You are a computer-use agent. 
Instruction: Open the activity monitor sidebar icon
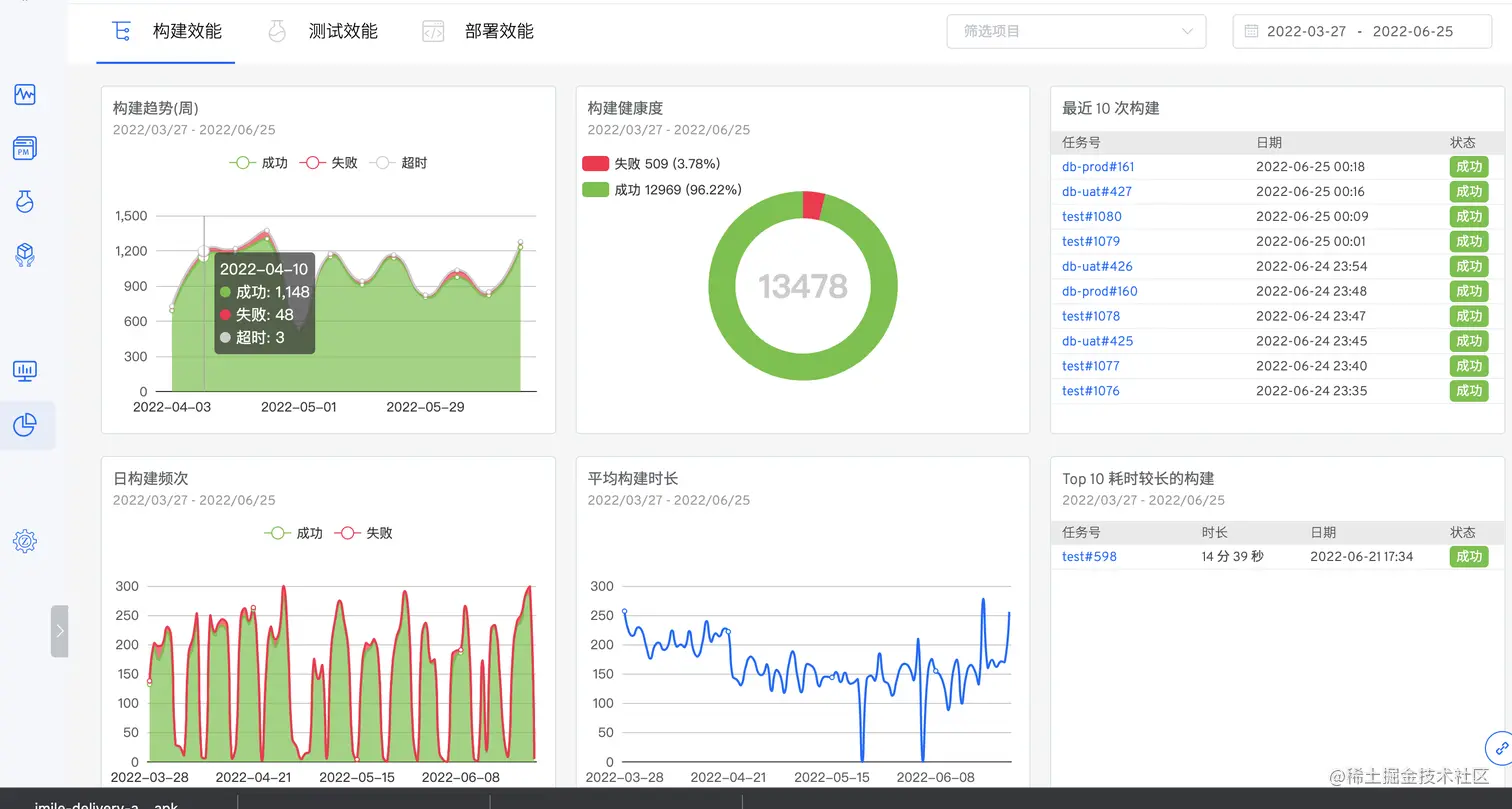(x=25, y=95)
